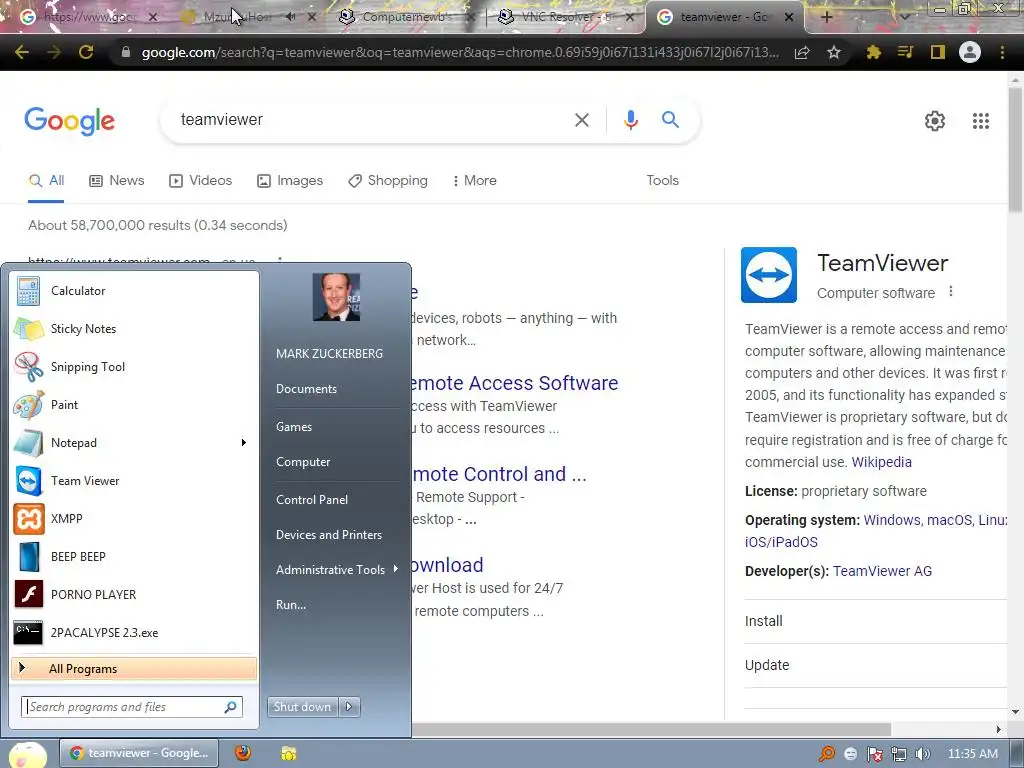
Task: Click the taskbar clock showing 11:35 AM
Action: [972, 754]
